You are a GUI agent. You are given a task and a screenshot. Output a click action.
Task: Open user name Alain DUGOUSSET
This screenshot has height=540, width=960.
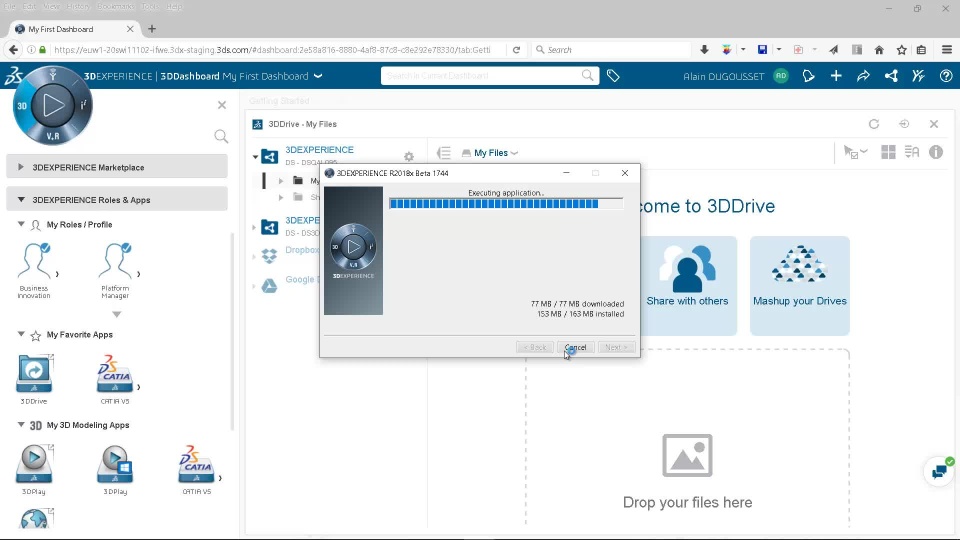724,77
